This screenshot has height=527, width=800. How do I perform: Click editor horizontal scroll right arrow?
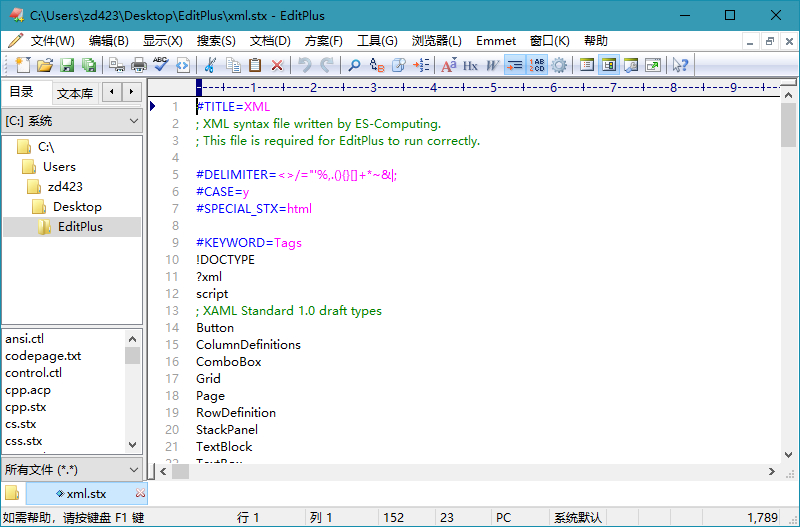click(772, 472)
